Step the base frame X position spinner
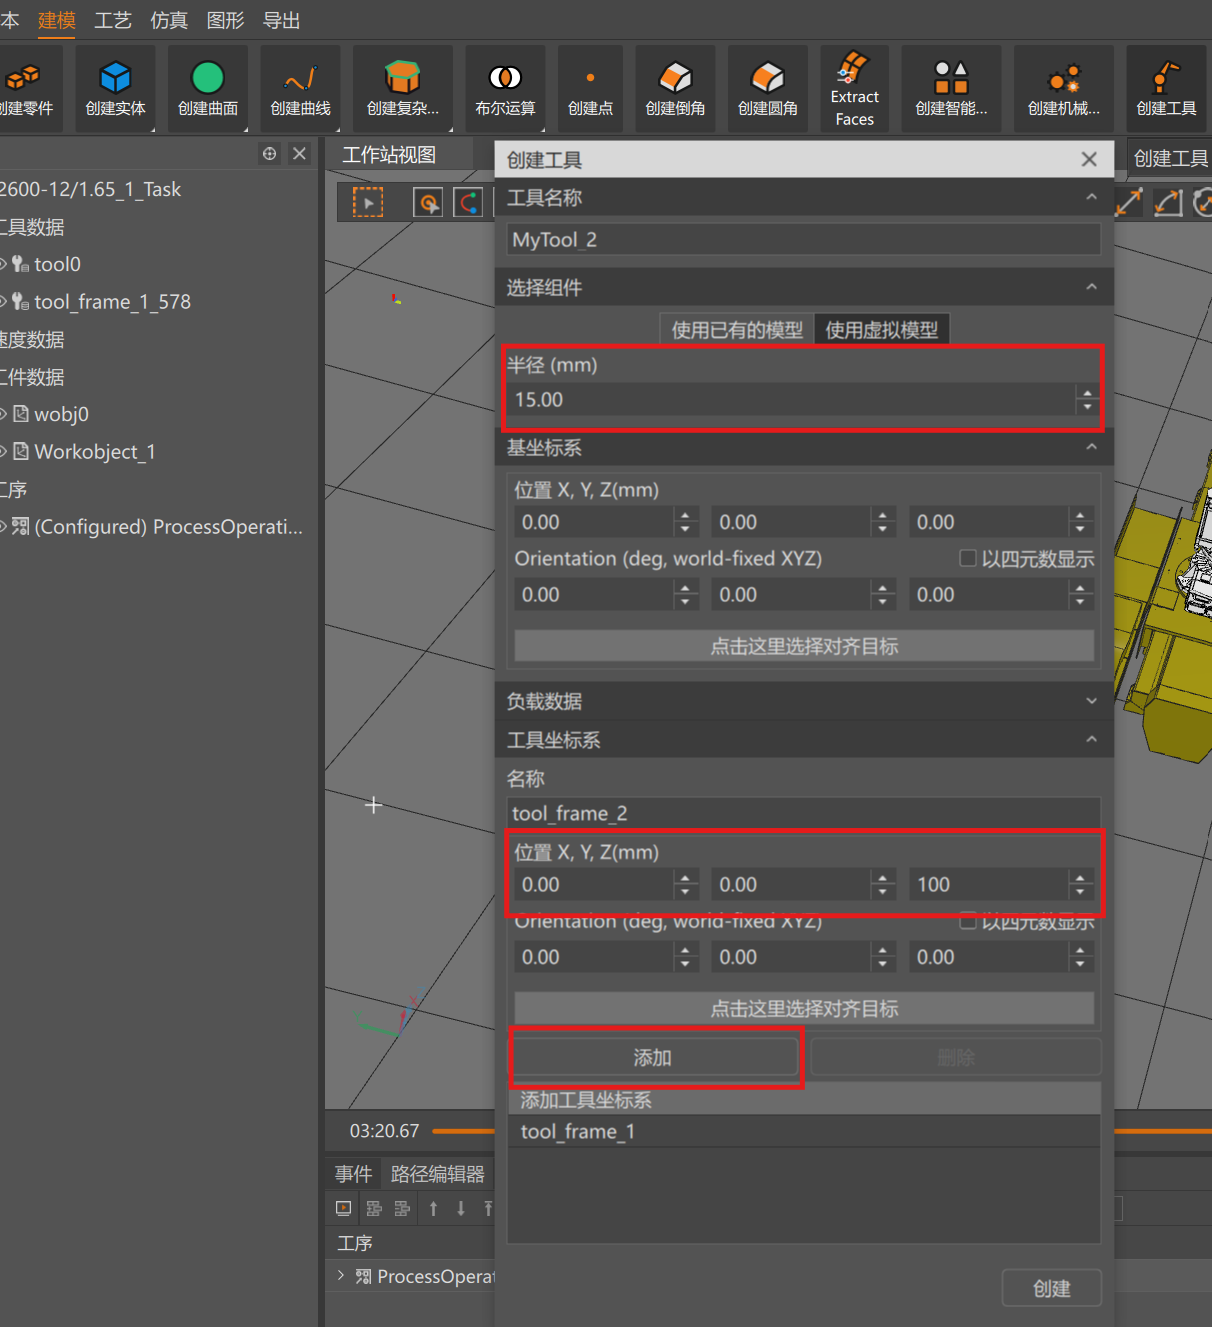This screenshot has height=1327, width=1212. coord(685,522)
